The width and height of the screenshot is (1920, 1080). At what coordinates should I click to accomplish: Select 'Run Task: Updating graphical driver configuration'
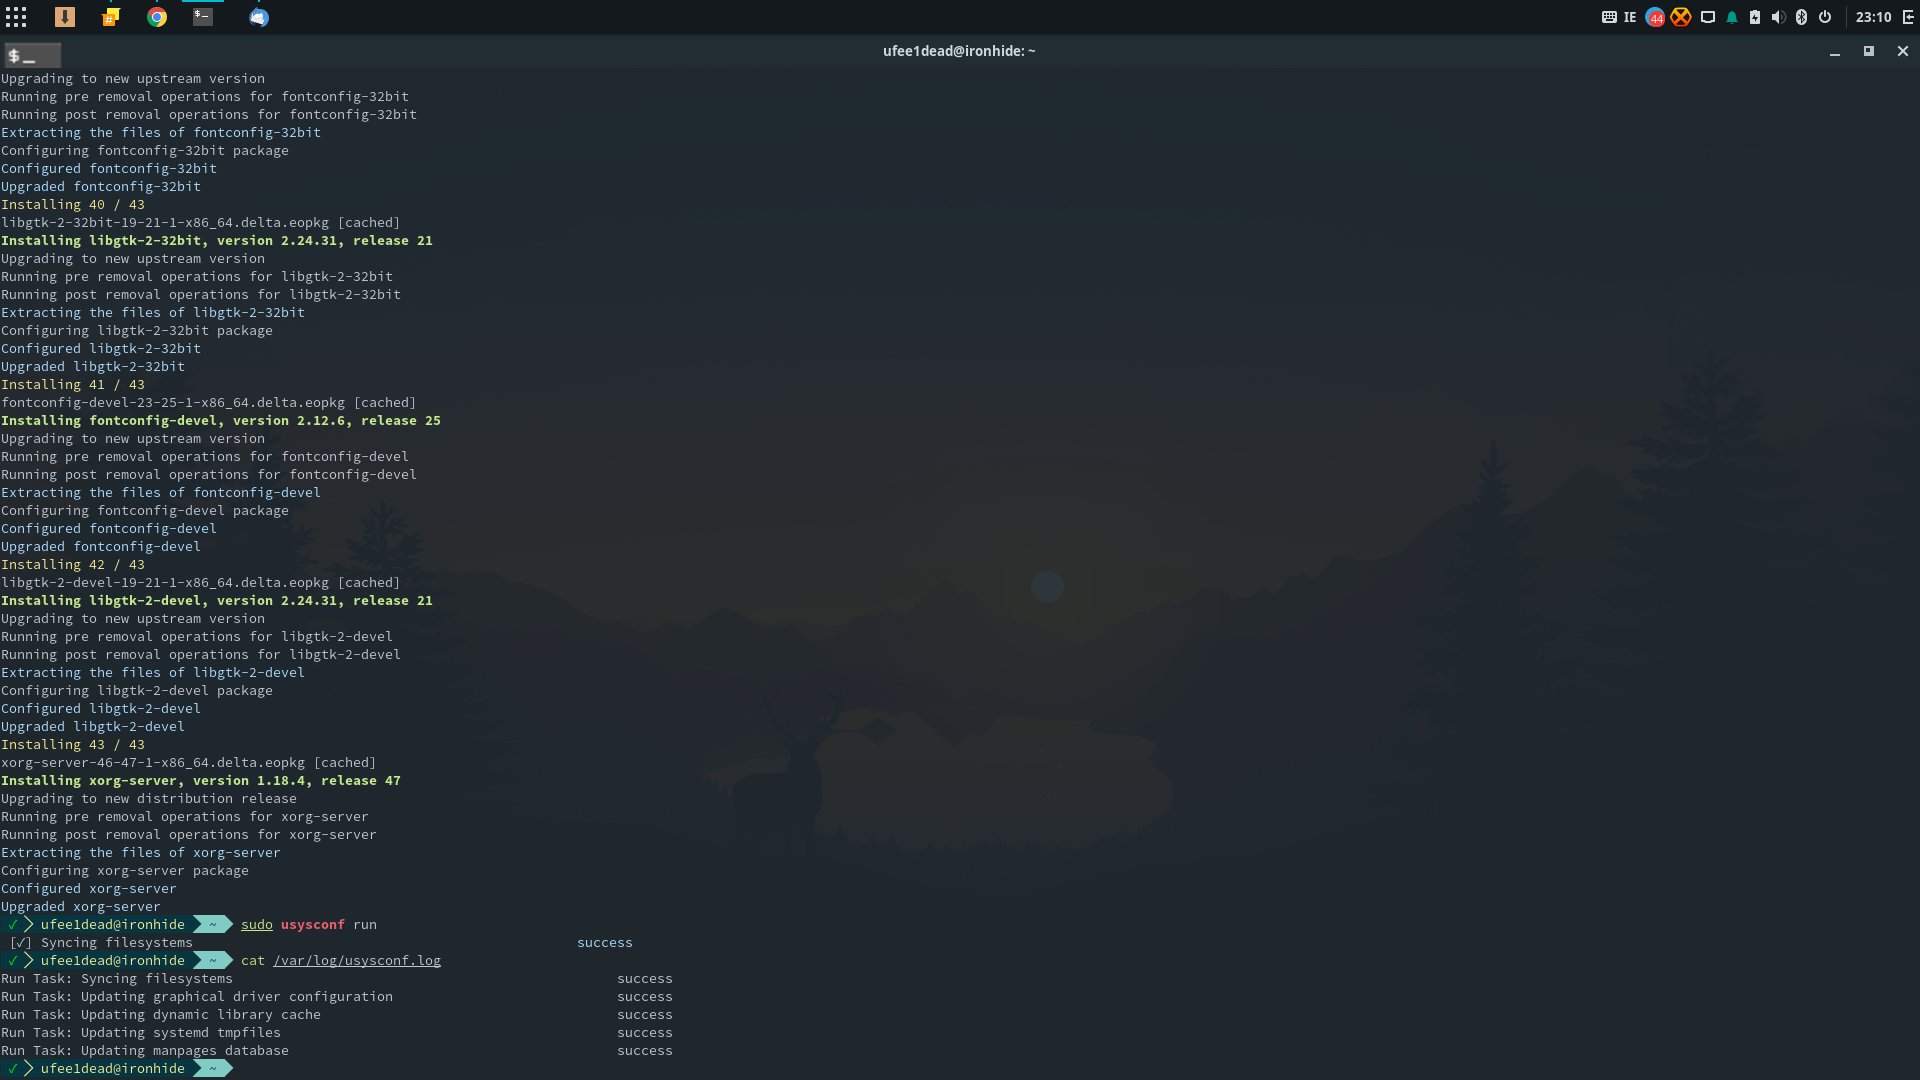point(197,997)
